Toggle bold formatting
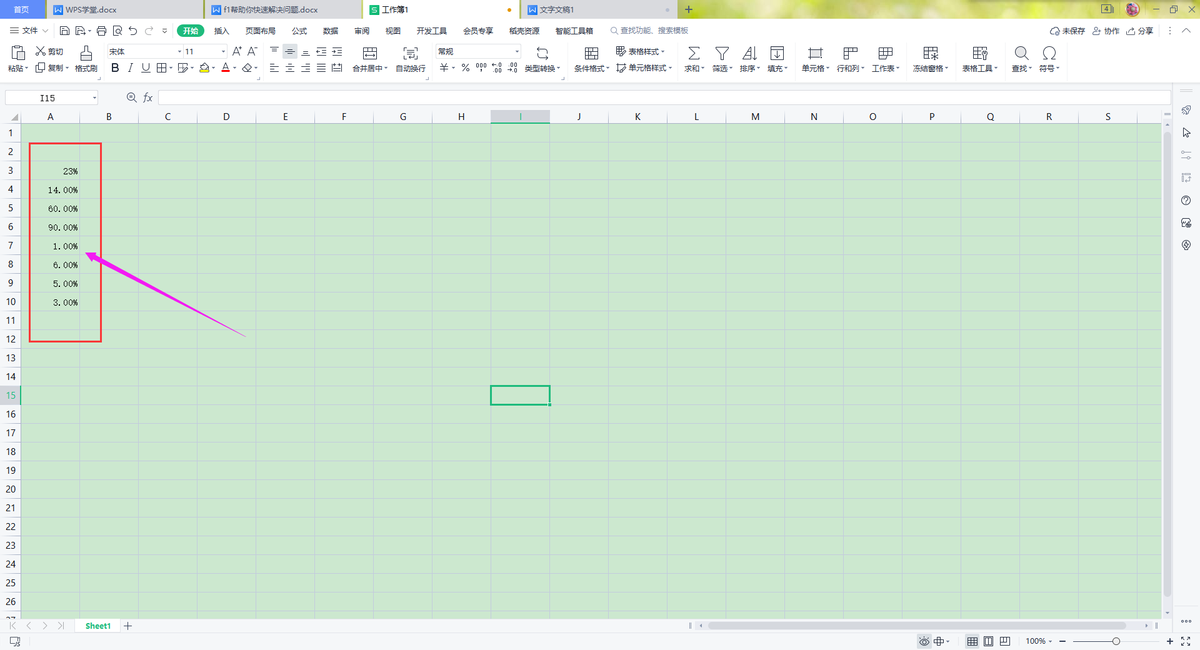Image resolution: width=1200 pixels, height=650 pixels. [x=115, y=68]
